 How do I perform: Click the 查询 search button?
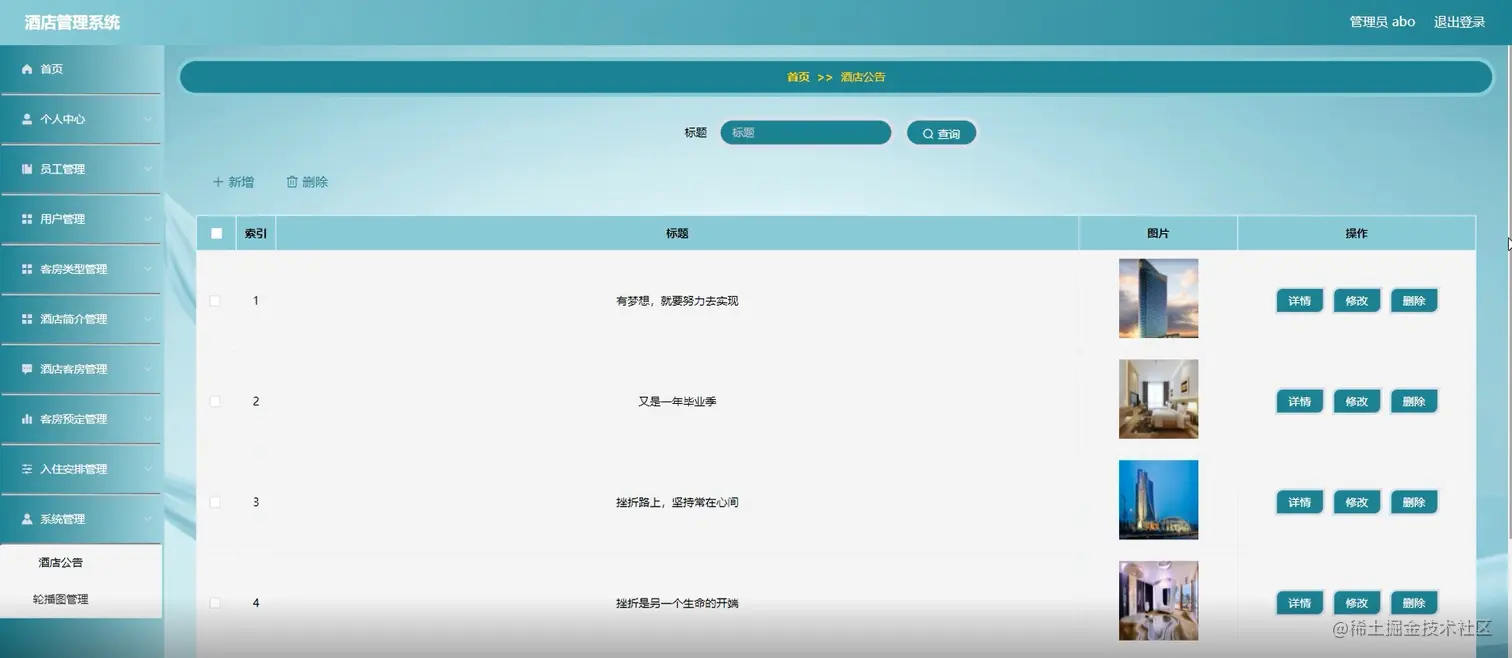pyautogui.click(x=941, y=133)
